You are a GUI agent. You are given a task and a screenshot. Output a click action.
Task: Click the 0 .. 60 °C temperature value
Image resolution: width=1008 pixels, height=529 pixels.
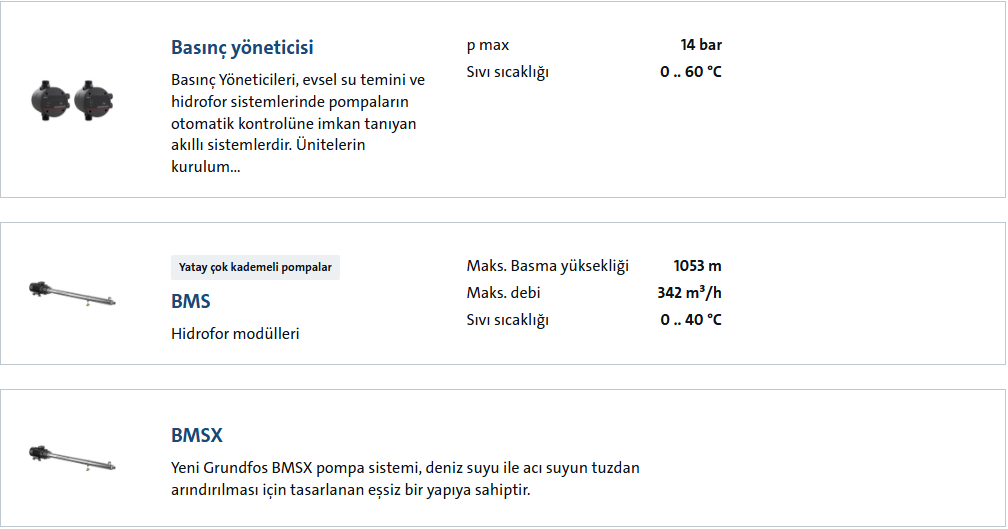coord(690,72)
